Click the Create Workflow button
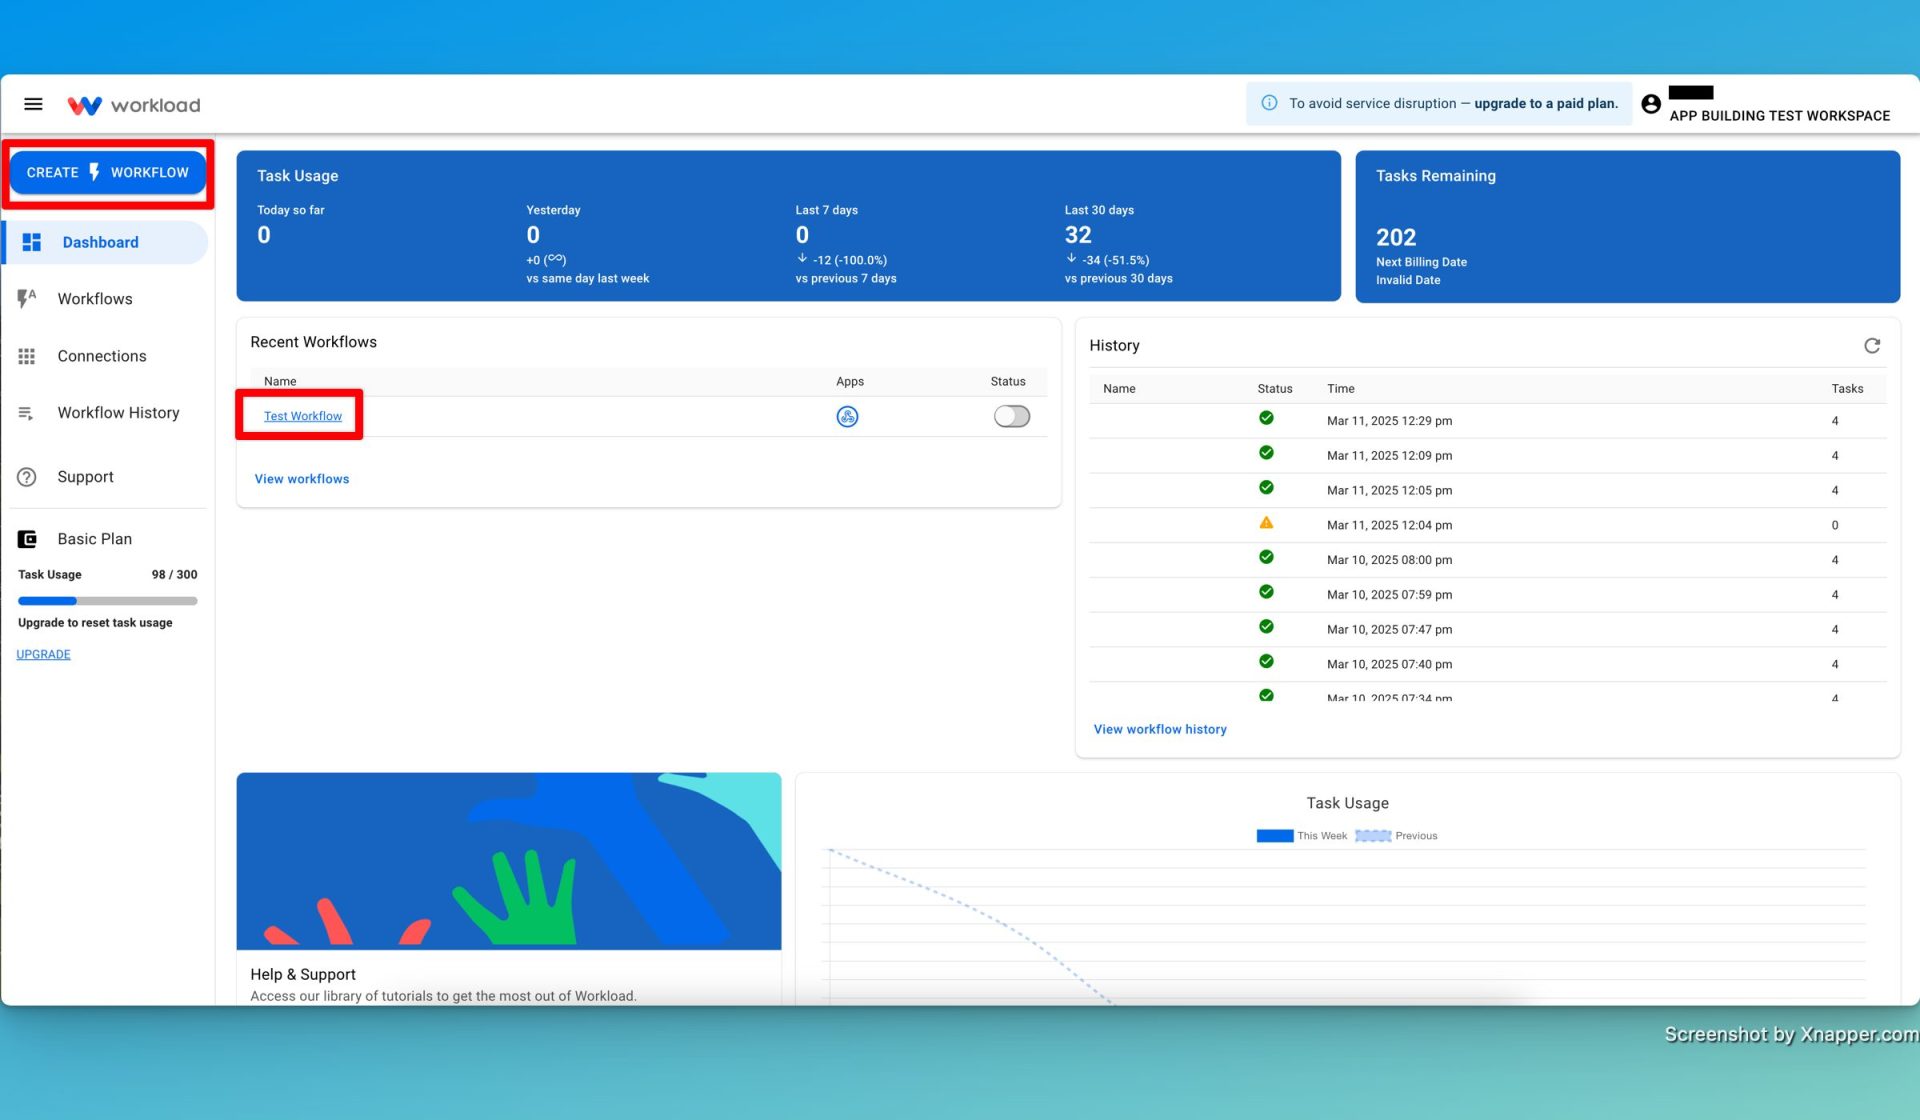1920x1120 pixels. pyautogui.click(x=107, y=172)
